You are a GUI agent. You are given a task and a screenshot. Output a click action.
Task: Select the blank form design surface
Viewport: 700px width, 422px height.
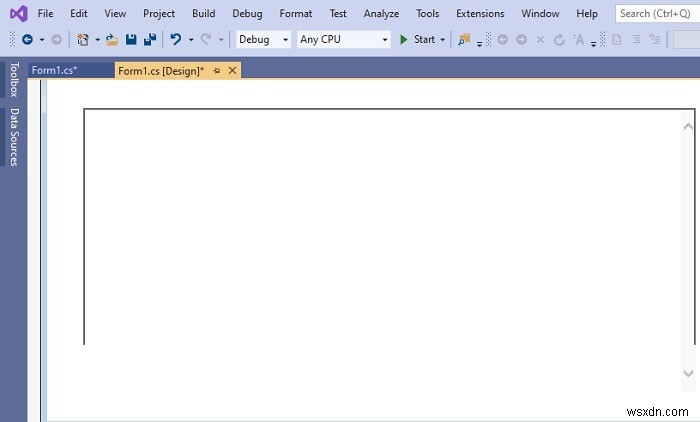pyautogui.click(x=383, y=227)
